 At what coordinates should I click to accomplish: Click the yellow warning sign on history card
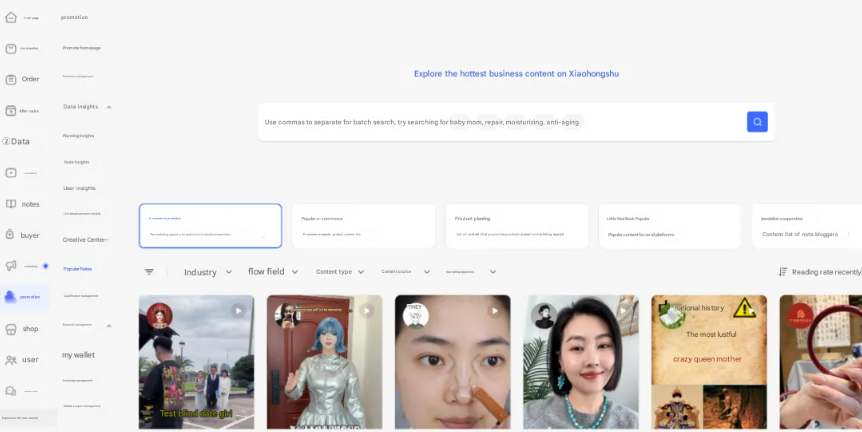(744, 308)
